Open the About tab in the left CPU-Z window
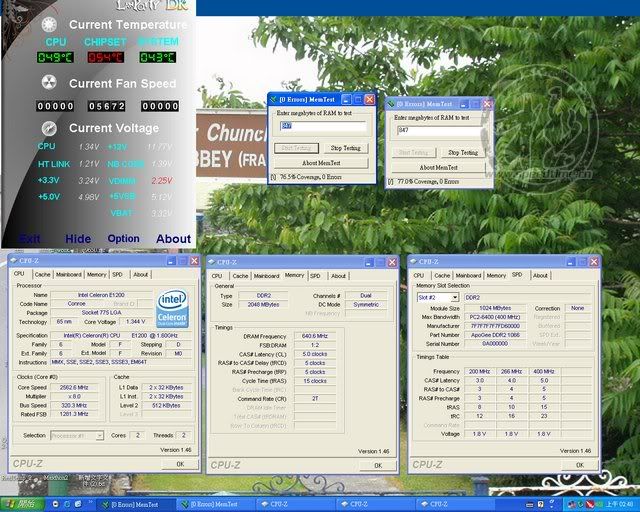The width and height of the screenshot is (640, 512). (x=140, y=274)
